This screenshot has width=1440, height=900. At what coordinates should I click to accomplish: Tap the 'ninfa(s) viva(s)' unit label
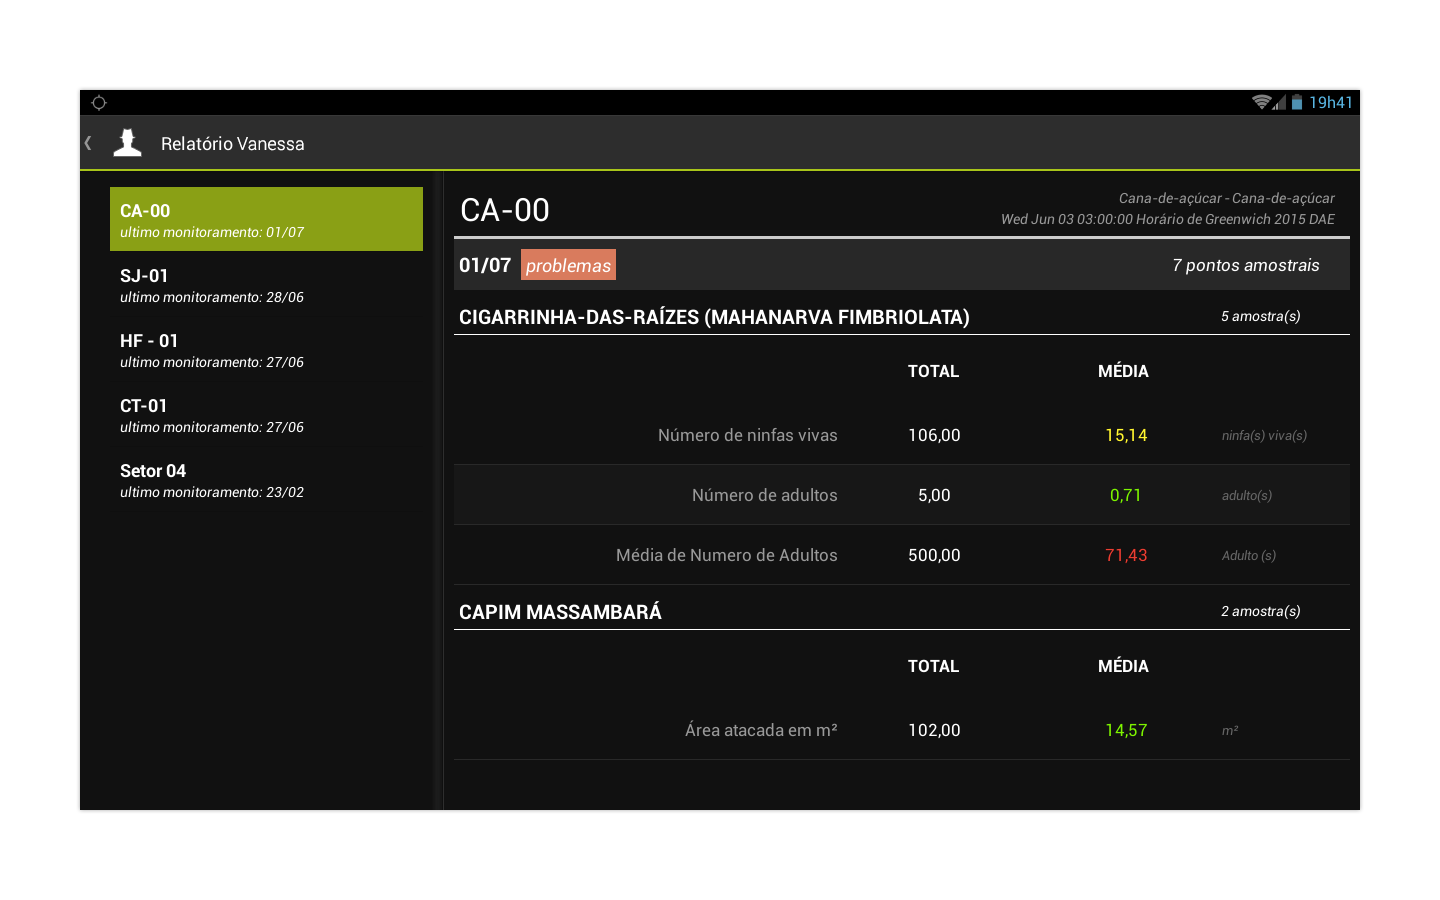pyautogui.click(x=1264, y=435)
